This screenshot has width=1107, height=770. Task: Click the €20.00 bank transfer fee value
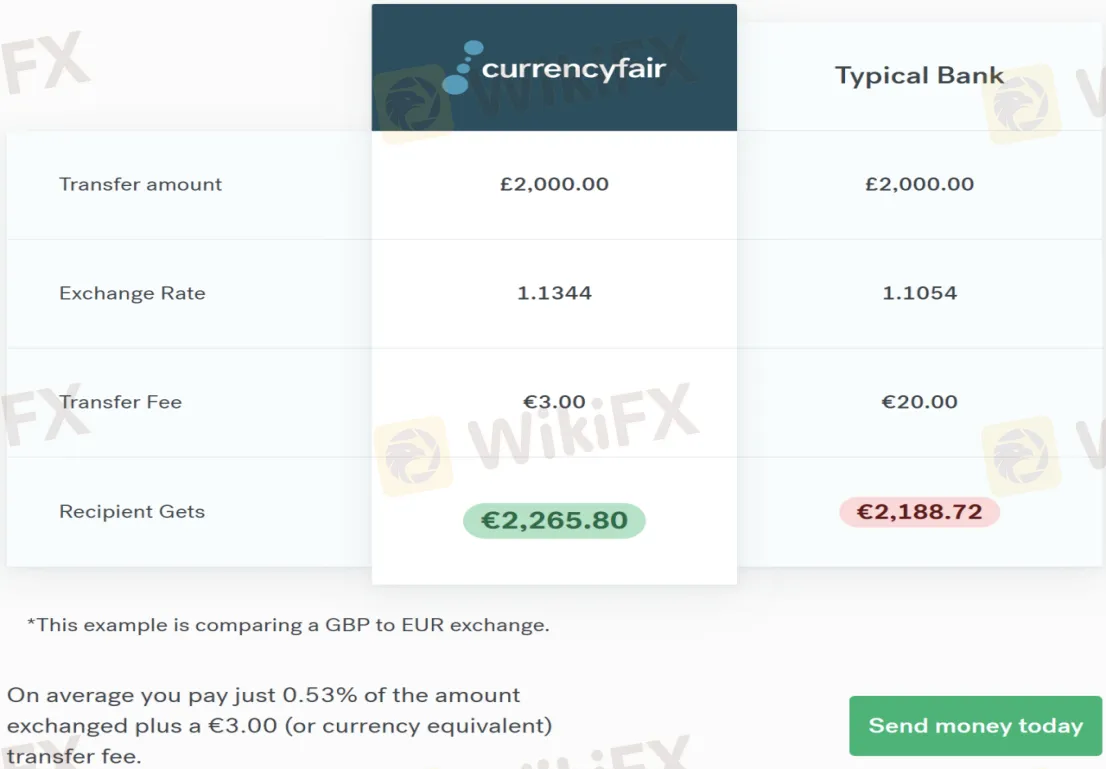[919, 402]
